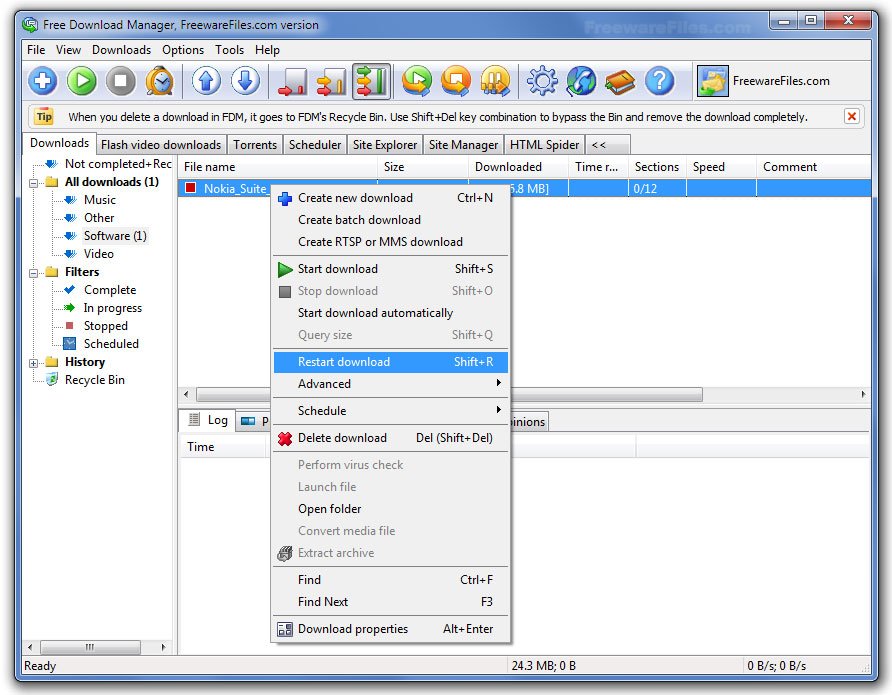Screen dimensions: 892x695
Task: Close the tip bar with red X
Action: point(852,117)
